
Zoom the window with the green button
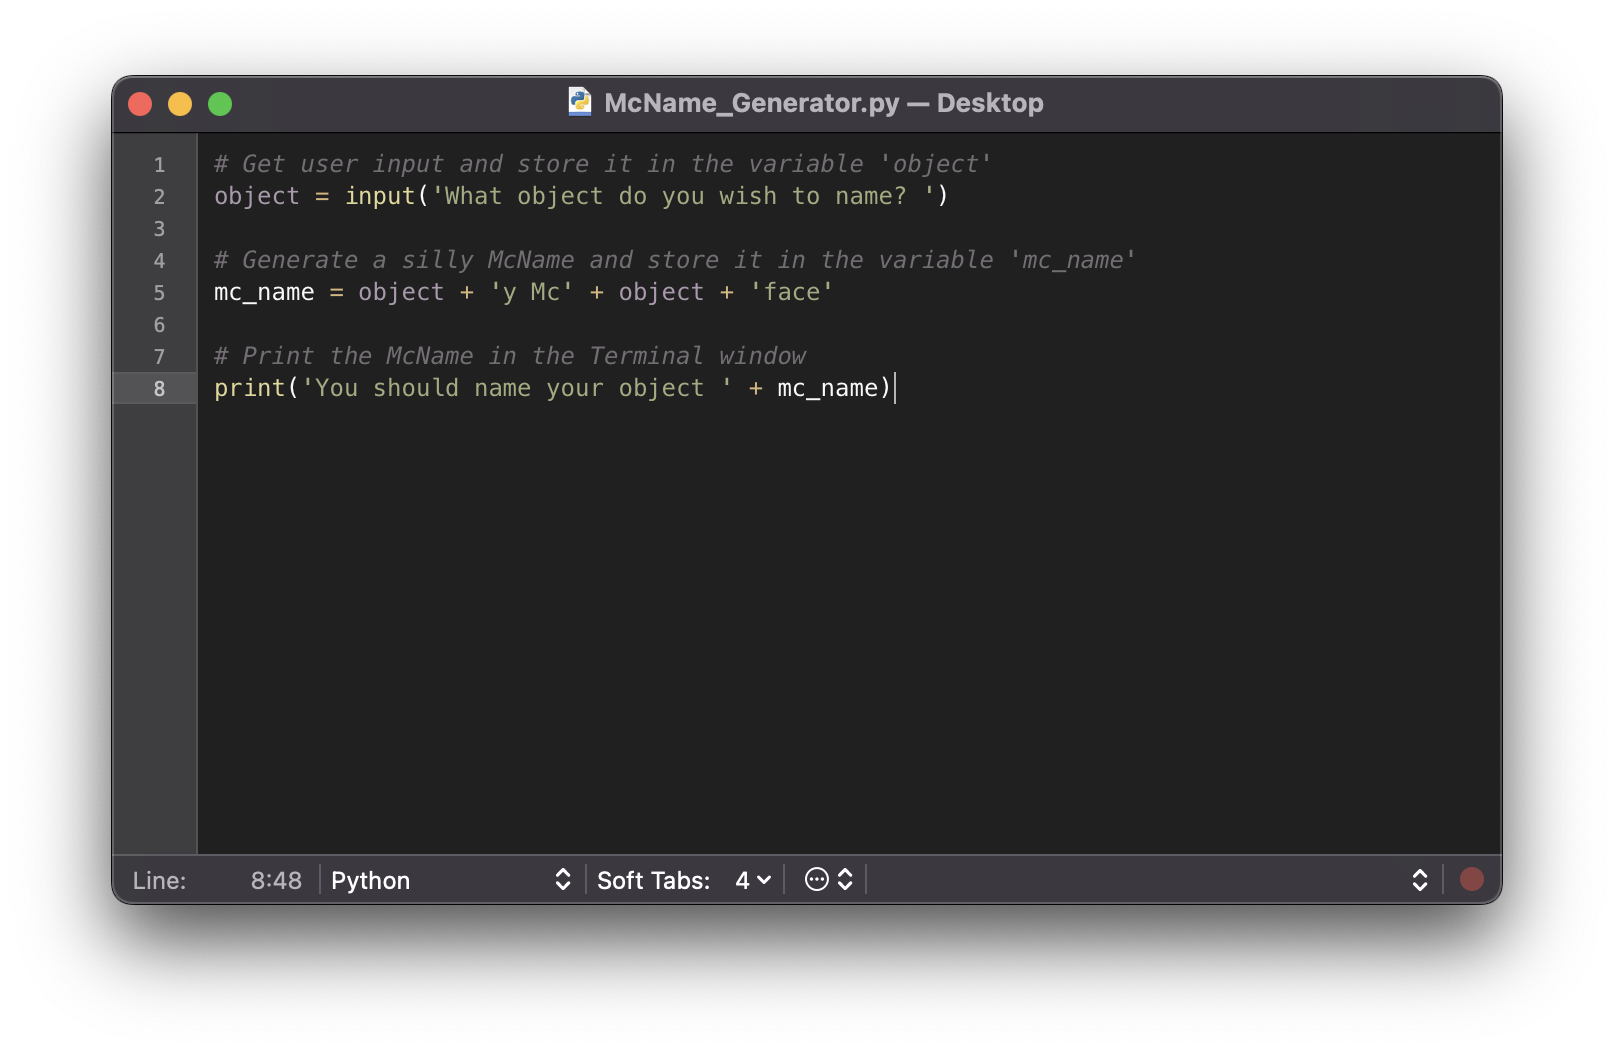[x=220, y=104]
